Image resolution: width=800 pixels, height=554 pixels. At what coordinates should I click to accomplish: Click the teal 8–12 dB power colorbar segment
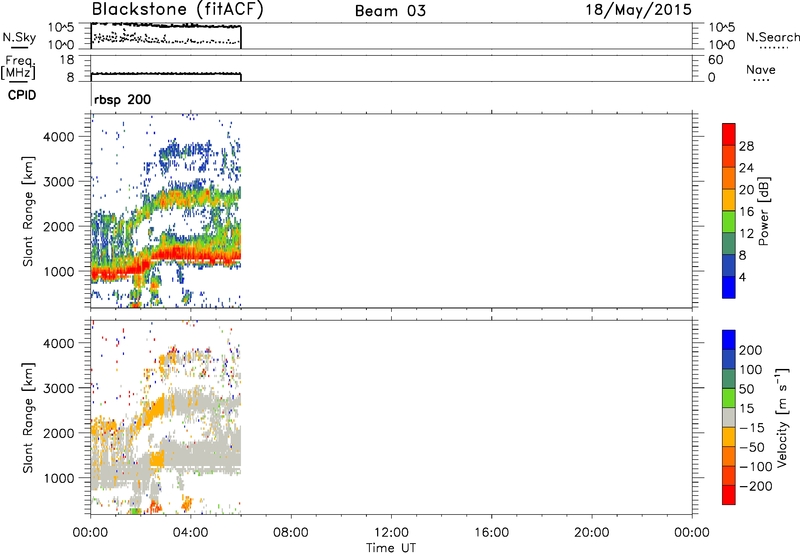tap(729, 244)
